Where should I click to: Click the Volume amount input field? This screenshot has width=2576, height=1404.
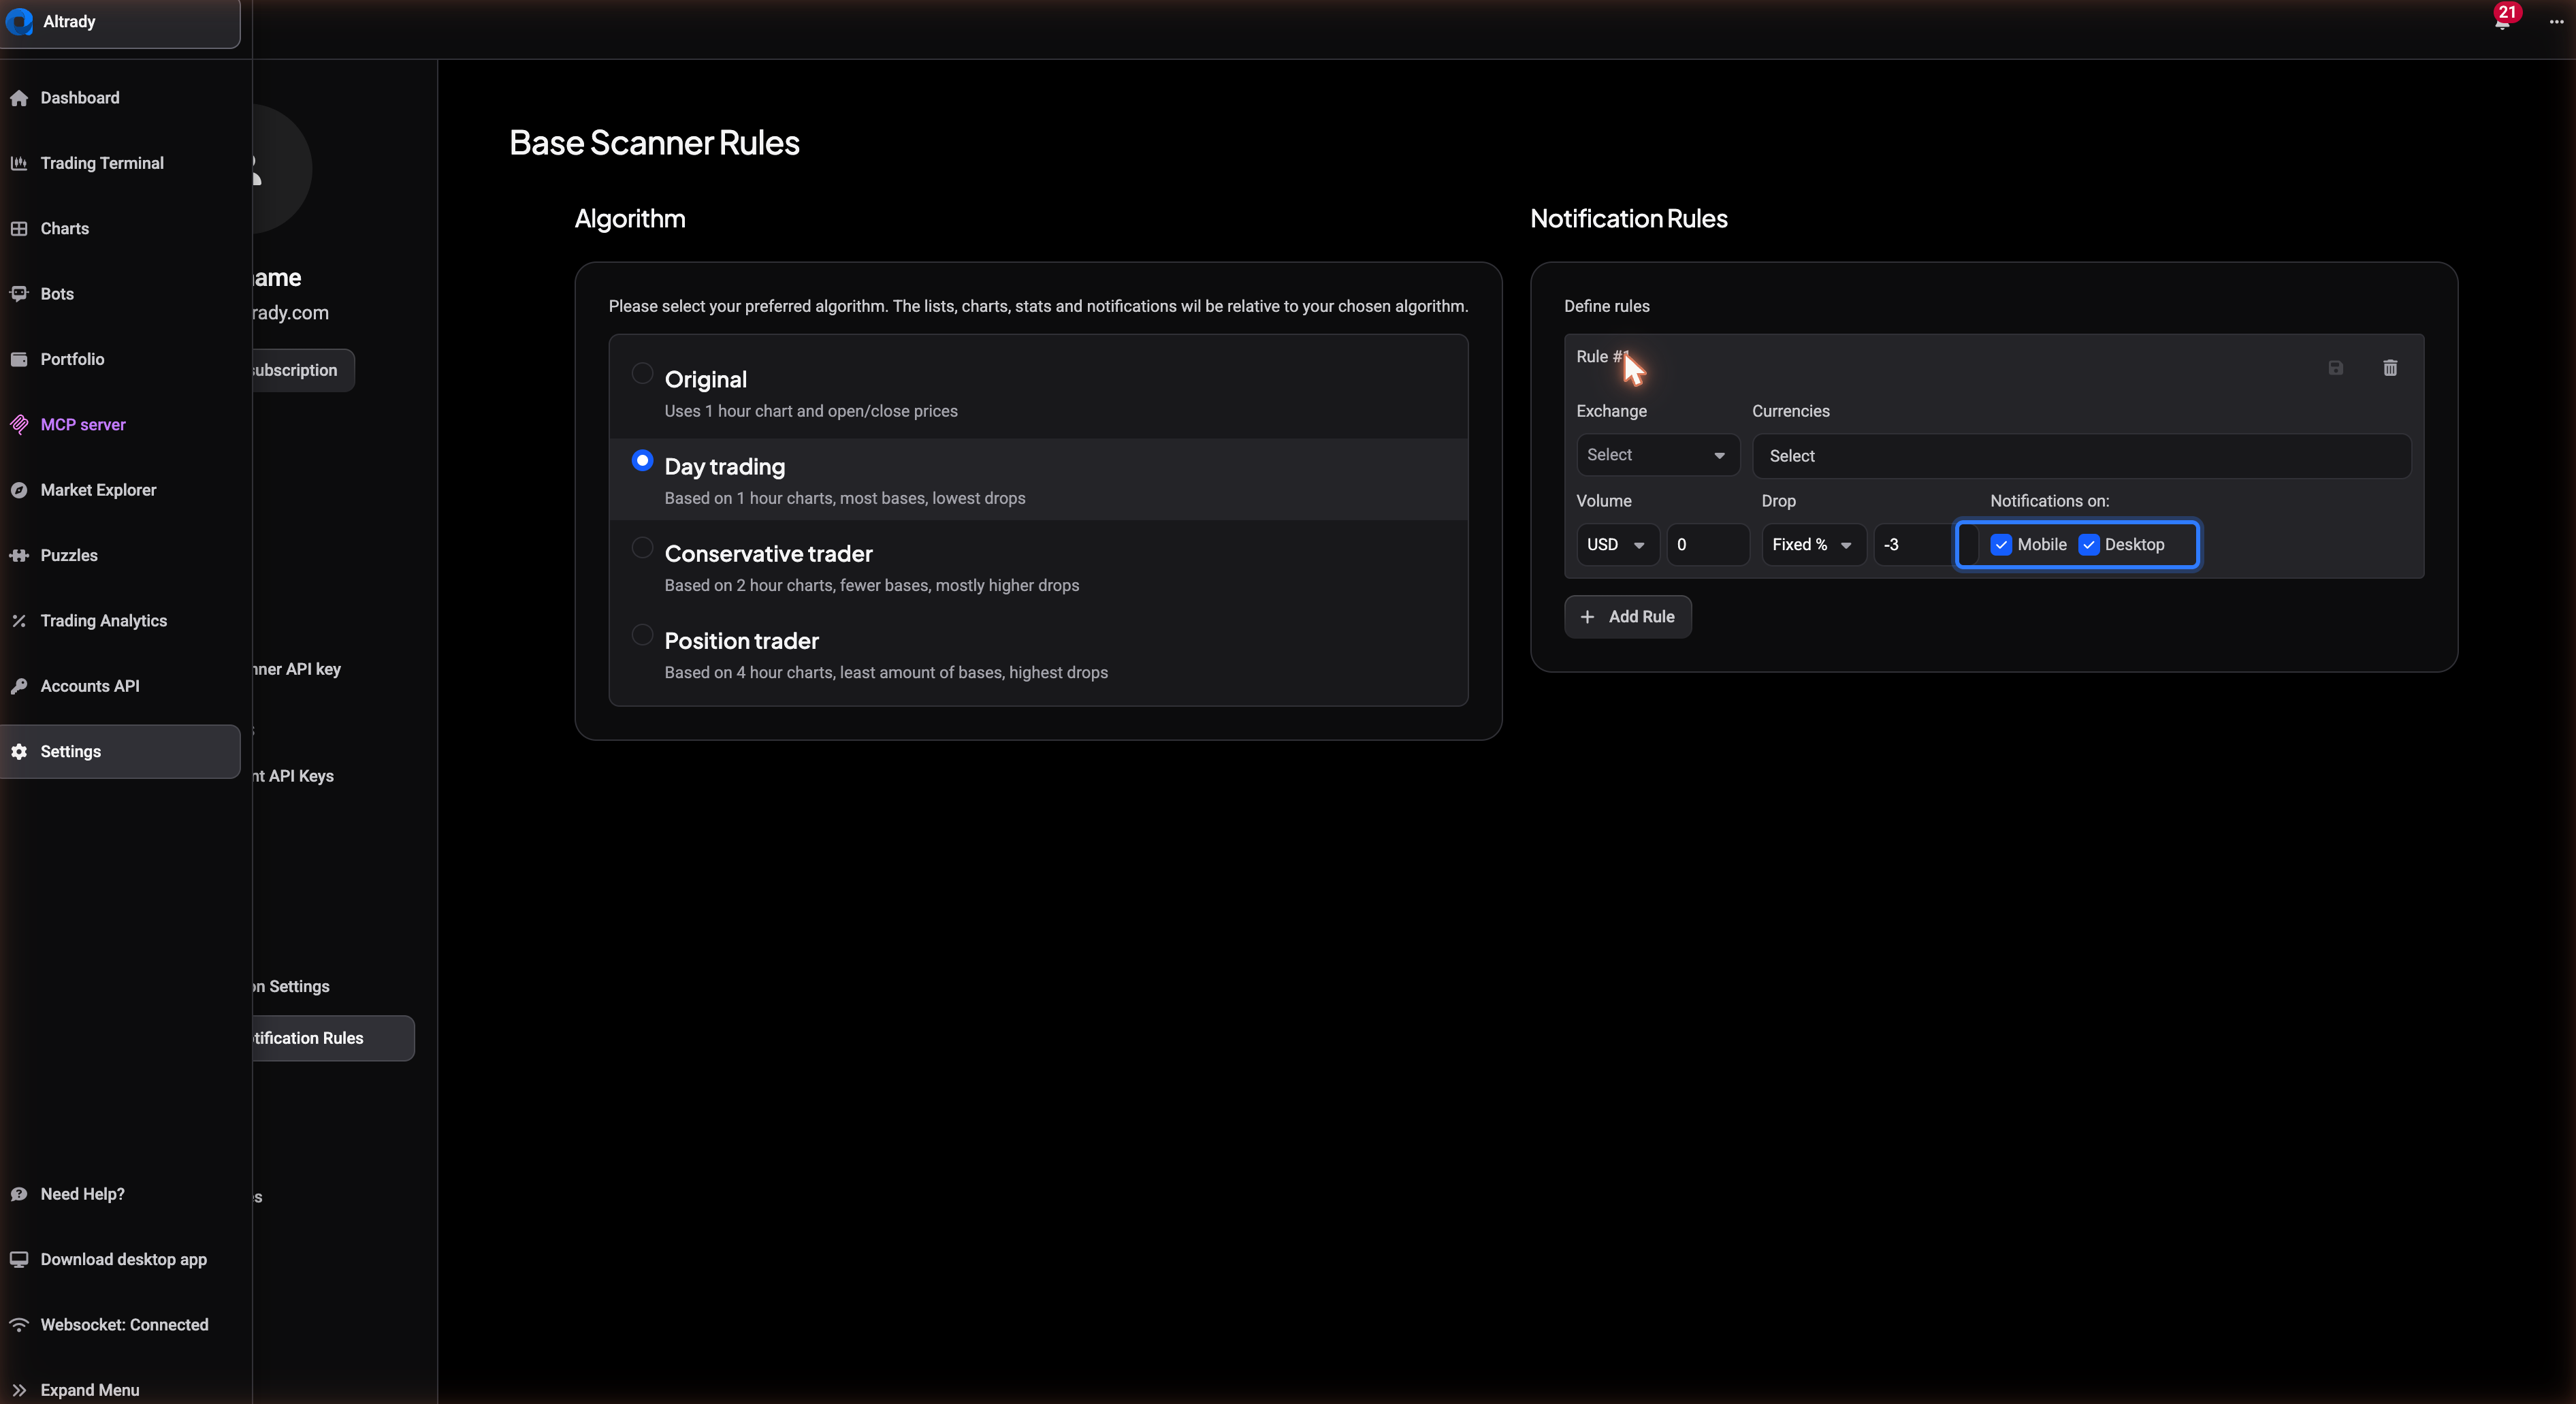pyautogui.click(x=1708, y=545)
